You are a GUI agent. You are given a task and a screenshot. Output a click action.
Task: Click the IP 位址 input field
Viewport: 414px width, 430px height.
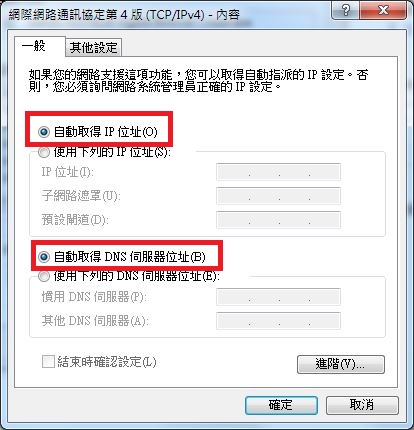278,172
